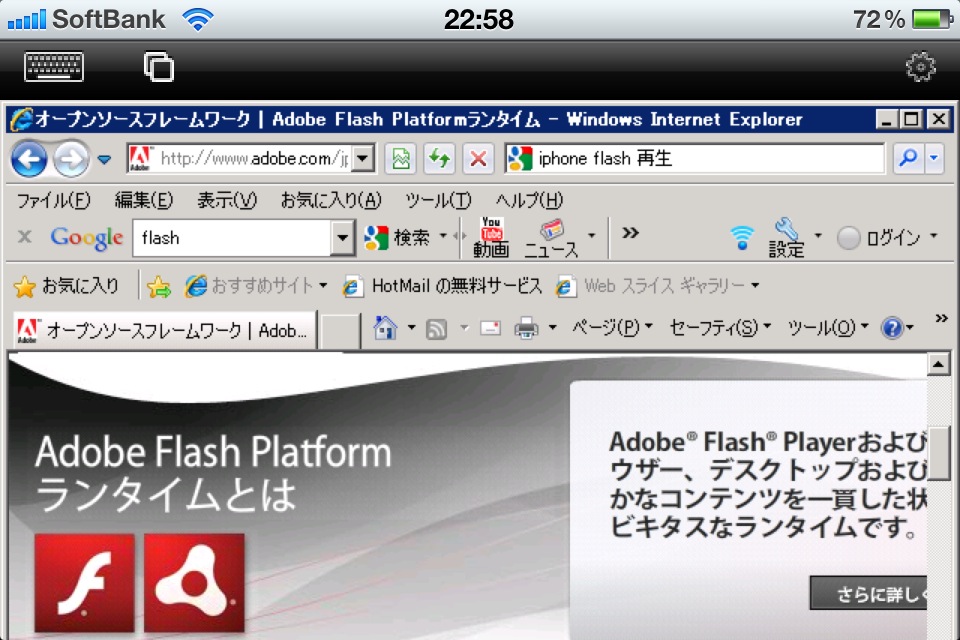Click the ログイン sign-in button

click(879, 238)
